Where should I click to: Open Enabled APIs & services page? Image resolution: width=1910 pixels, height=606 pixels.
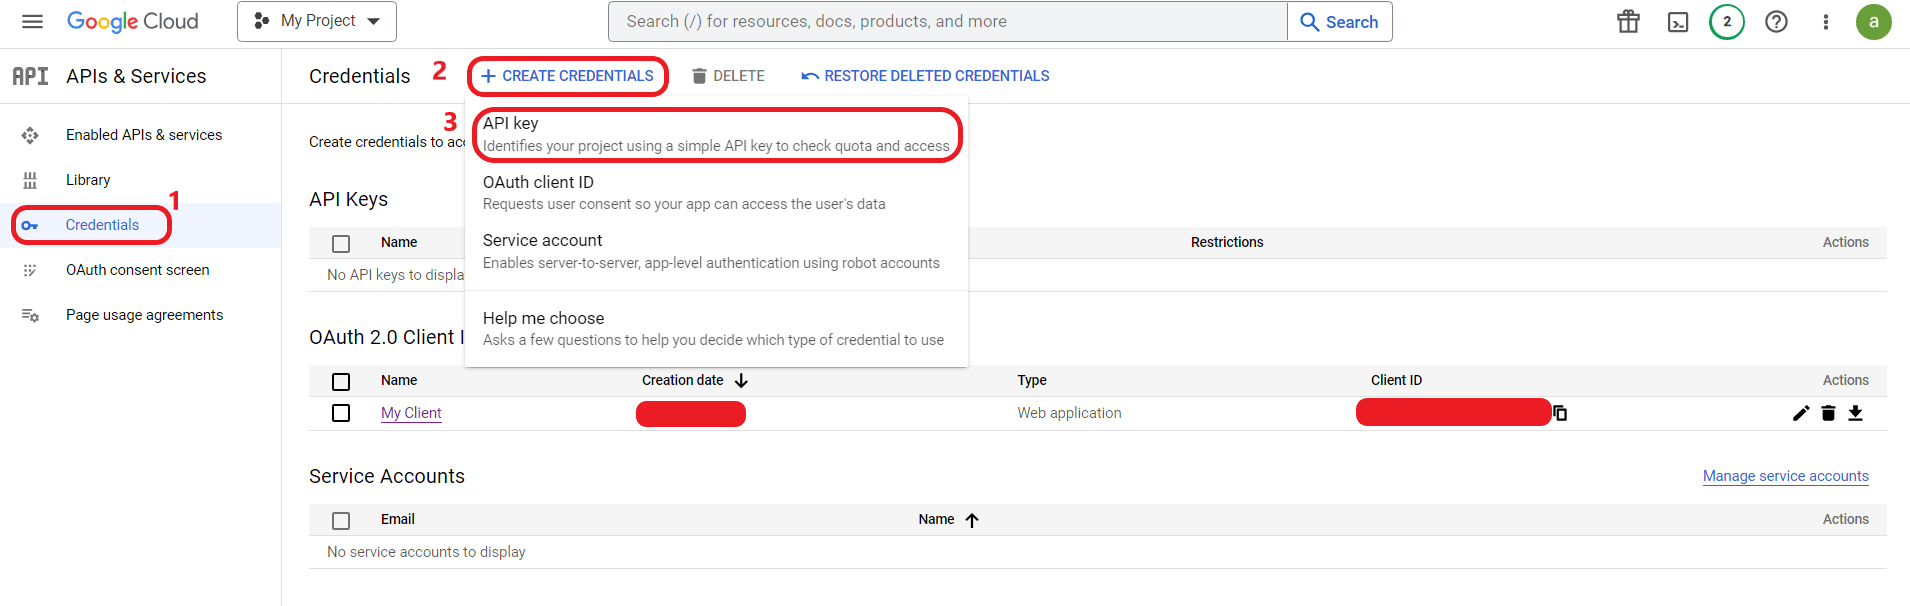pos(144,135)
